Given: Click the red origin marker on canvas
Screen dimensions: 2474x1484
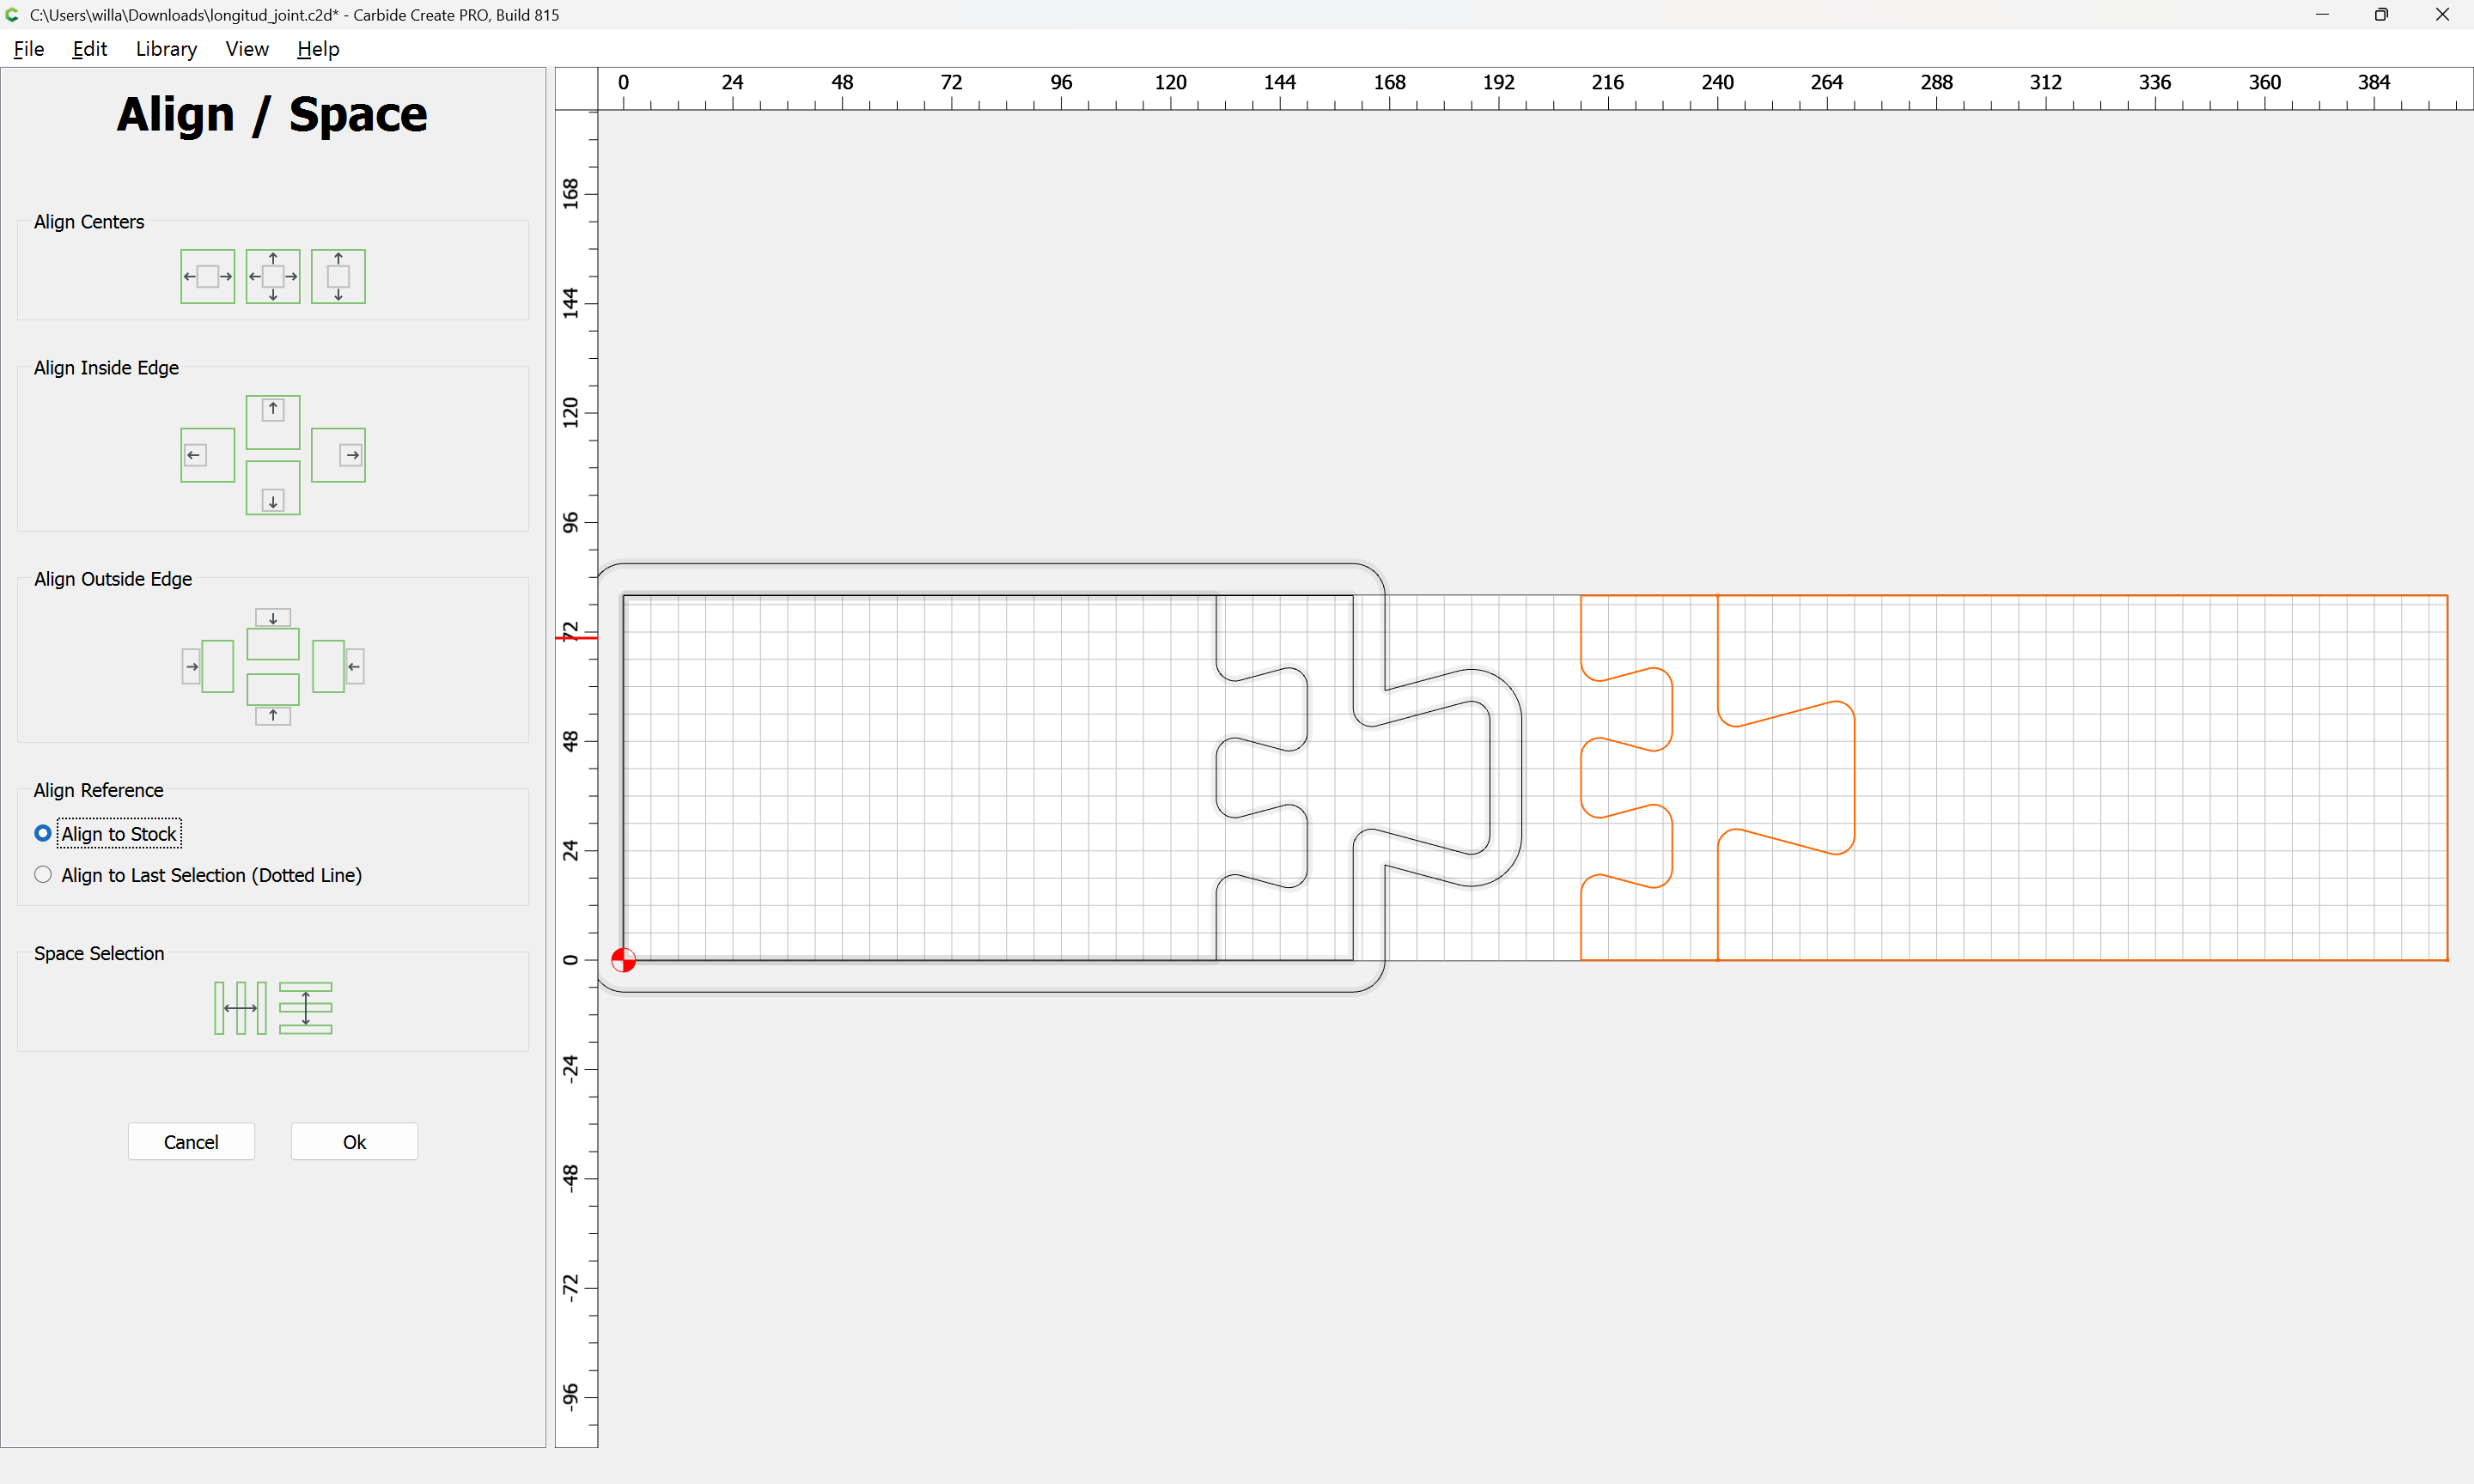Looking at the screenshot, I should pos(623,960).
